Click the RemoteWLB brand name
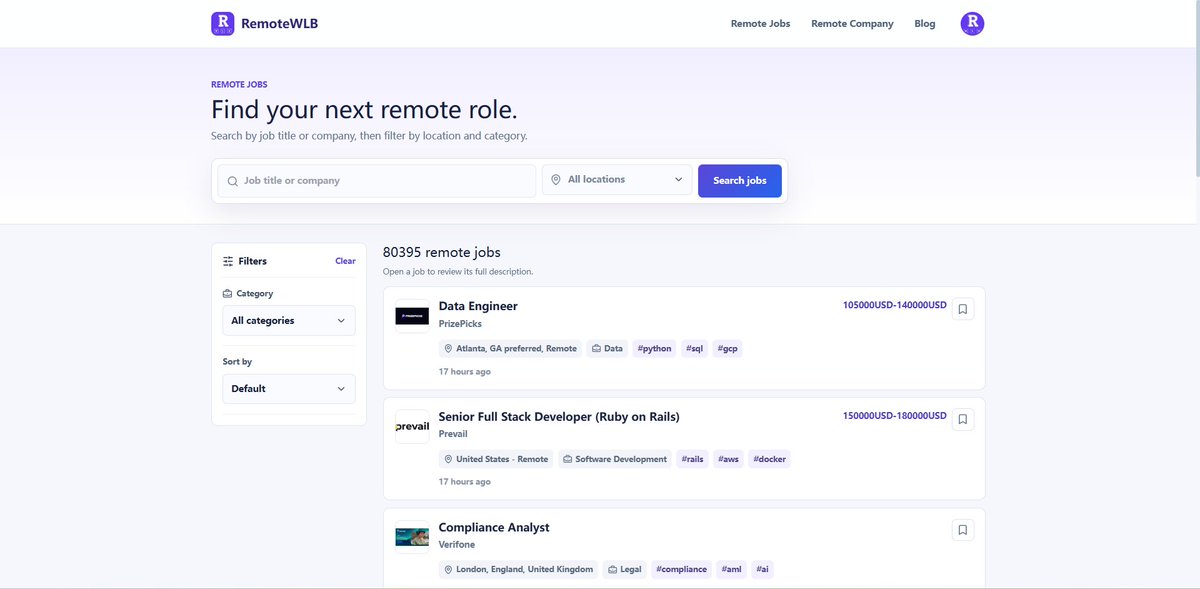Image resolution: width=1200 pixels, height=589 pixels. pyautogui.click(x=280, y=23)
